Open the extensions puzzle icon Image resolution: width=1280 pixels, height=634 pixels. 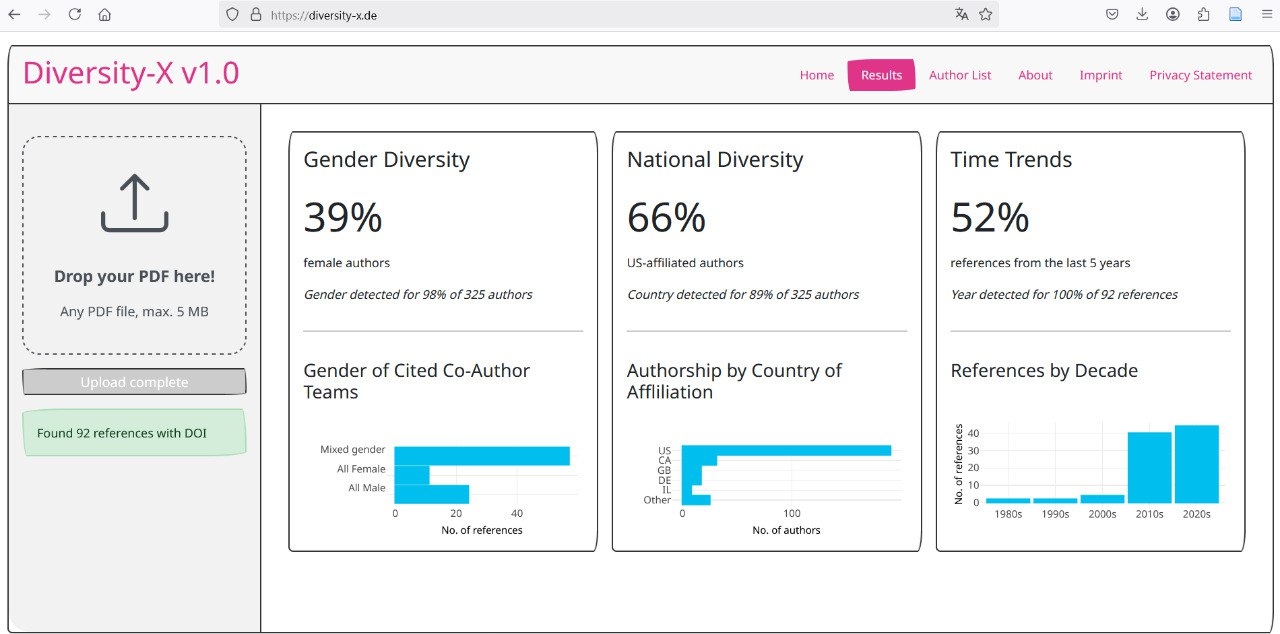pyautogui.click(x=1203, y=15)
